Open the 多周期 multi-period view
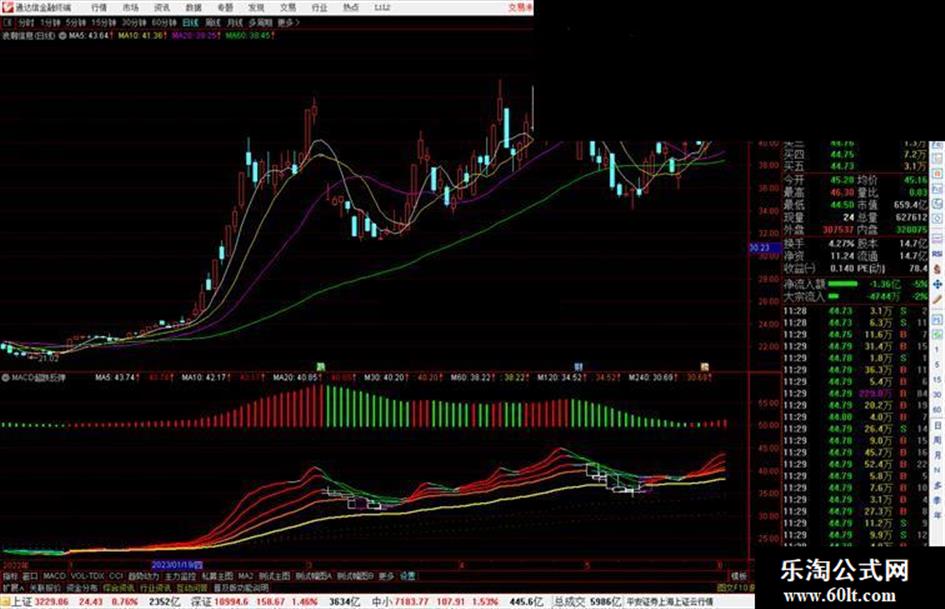 [x=260, y=22]
